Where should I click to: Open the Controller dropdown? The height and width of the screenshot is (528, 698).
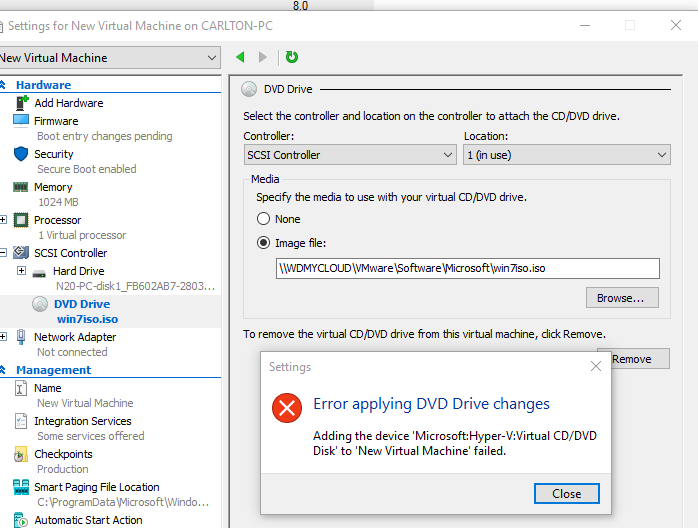pyautogui.click(x=350, y=155)
